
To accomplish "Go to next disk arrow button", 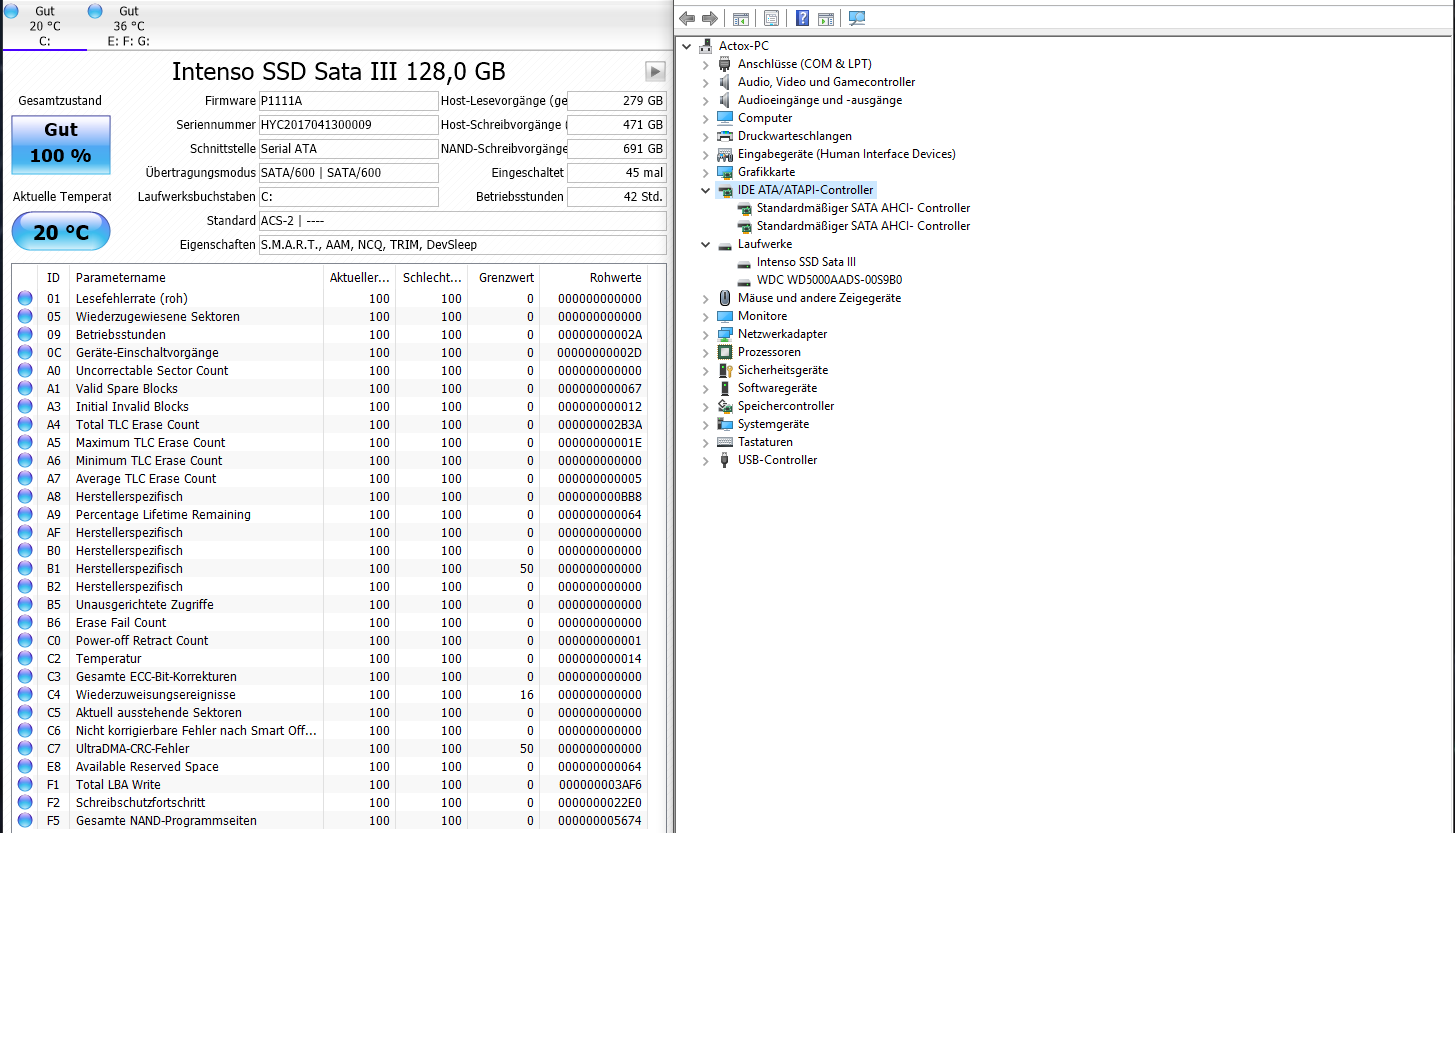I will pos(655,71).
